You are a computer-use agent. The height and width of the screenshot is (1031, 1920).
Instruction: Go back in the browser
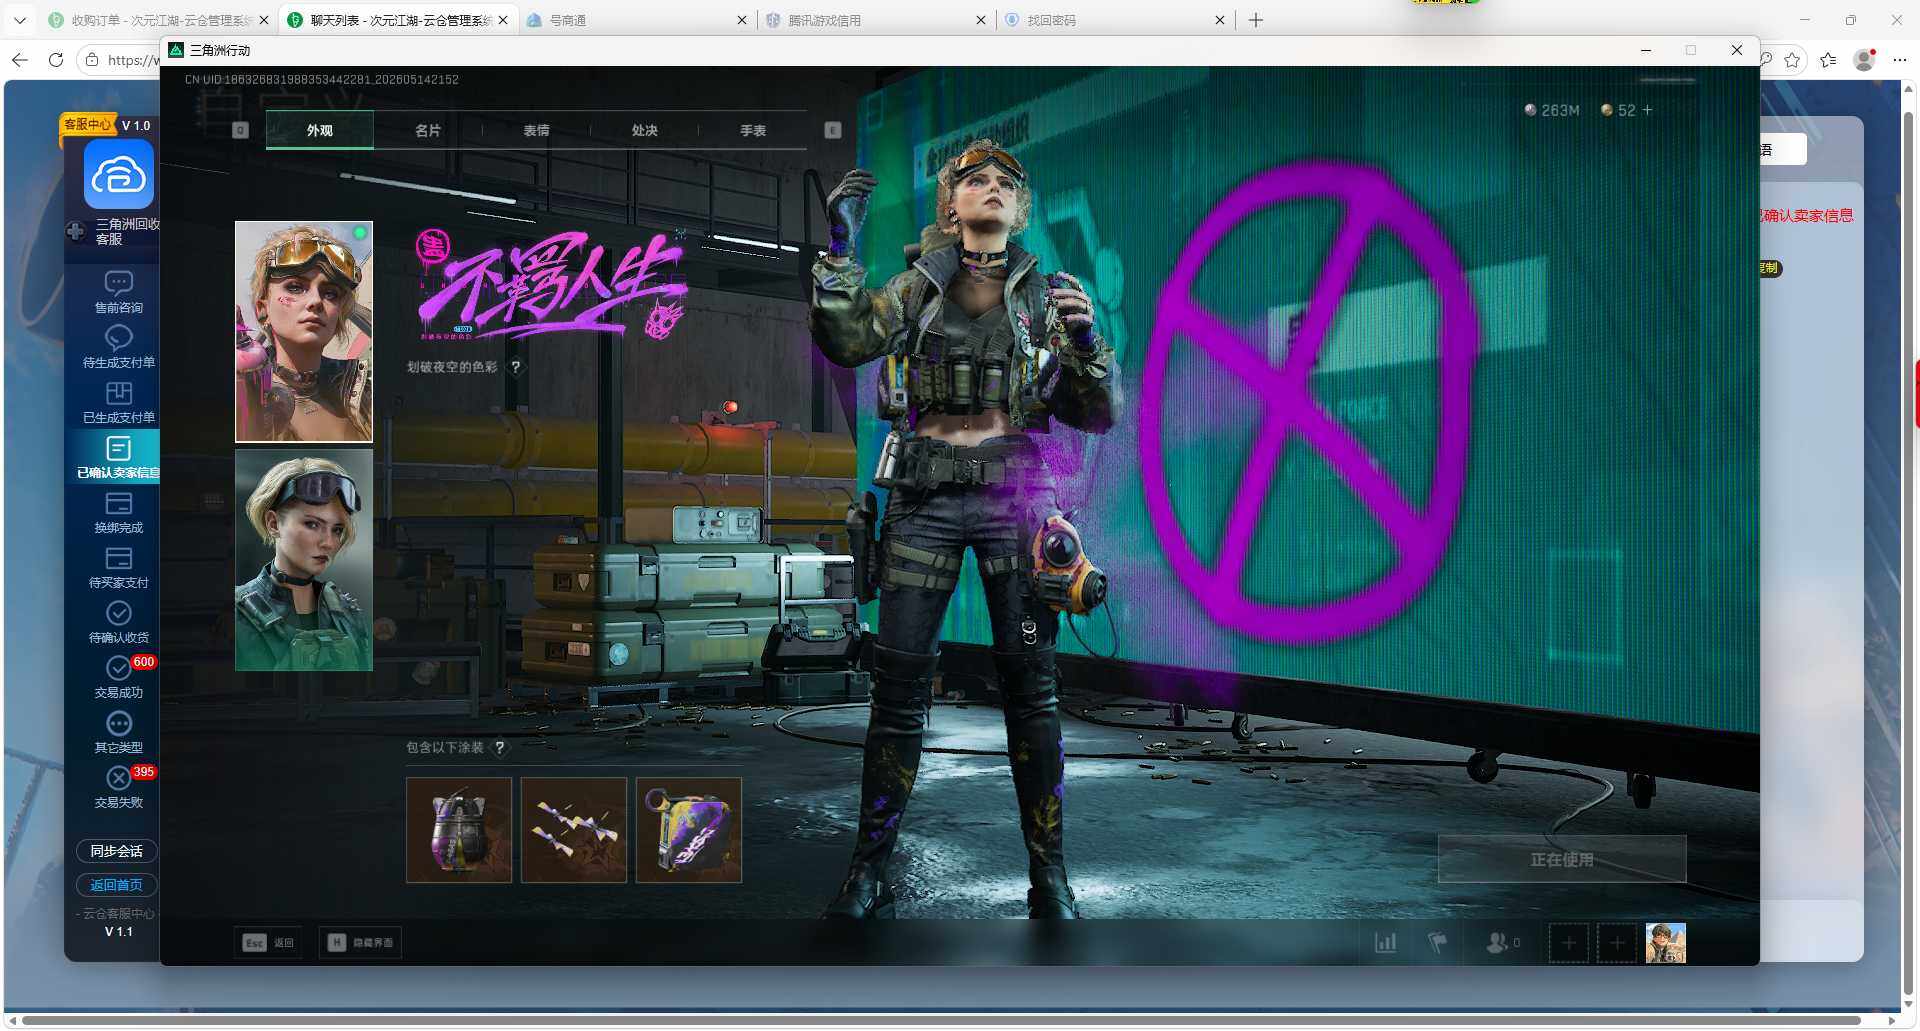(x=19, y=60)
